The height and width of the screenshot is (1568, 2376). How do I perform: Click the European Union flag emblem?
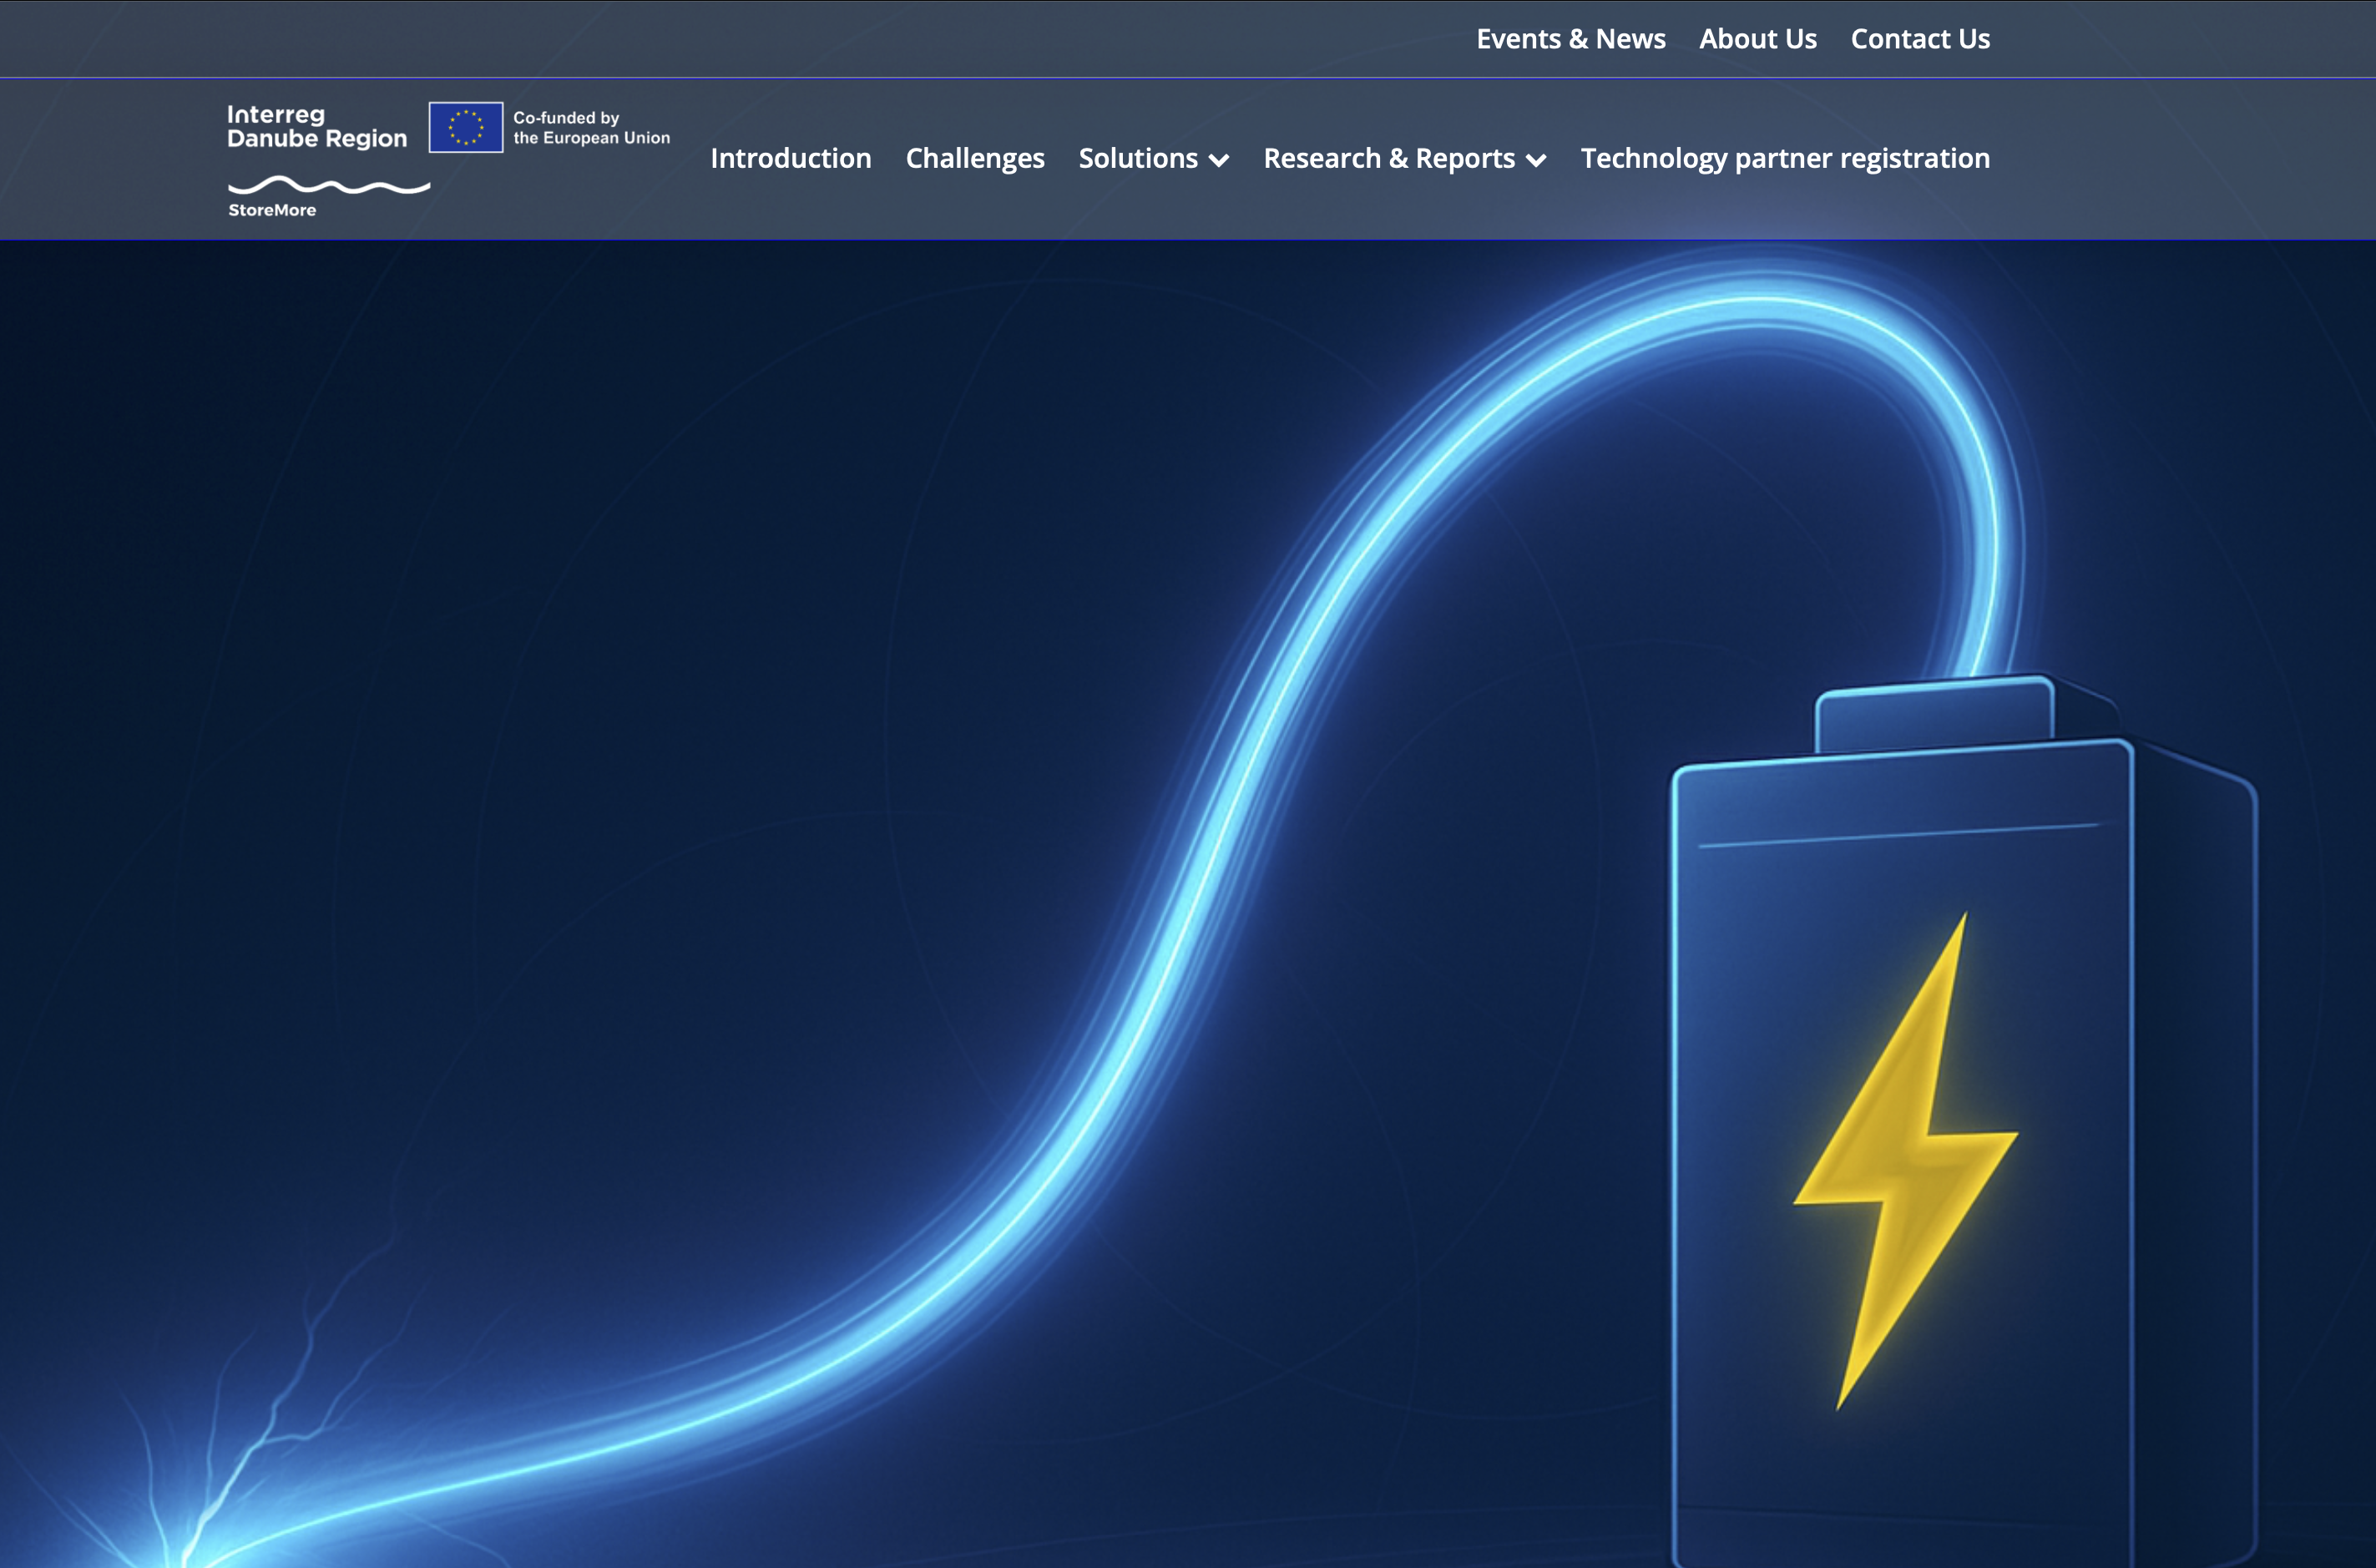(x=466, y=127)
